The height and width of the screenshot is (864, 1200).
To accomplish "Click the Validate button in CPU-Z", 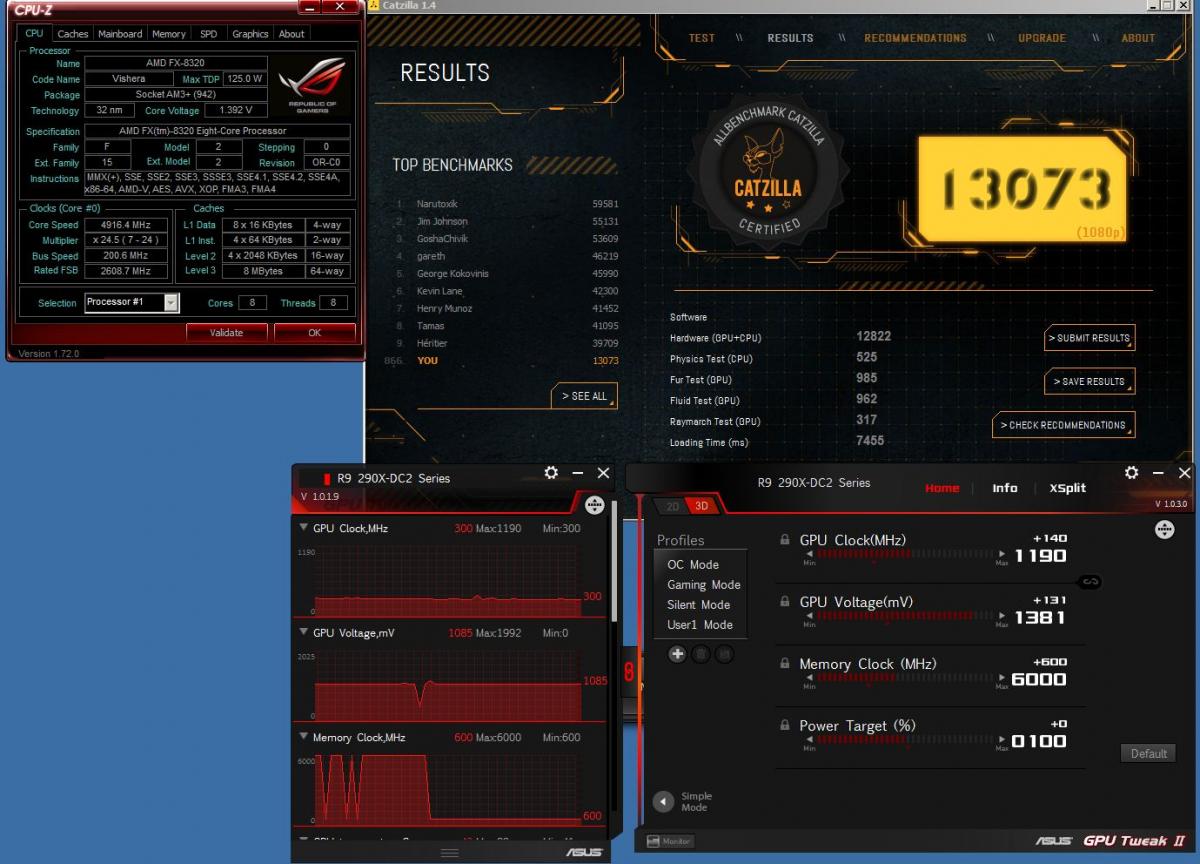I will tap(226, 332).
